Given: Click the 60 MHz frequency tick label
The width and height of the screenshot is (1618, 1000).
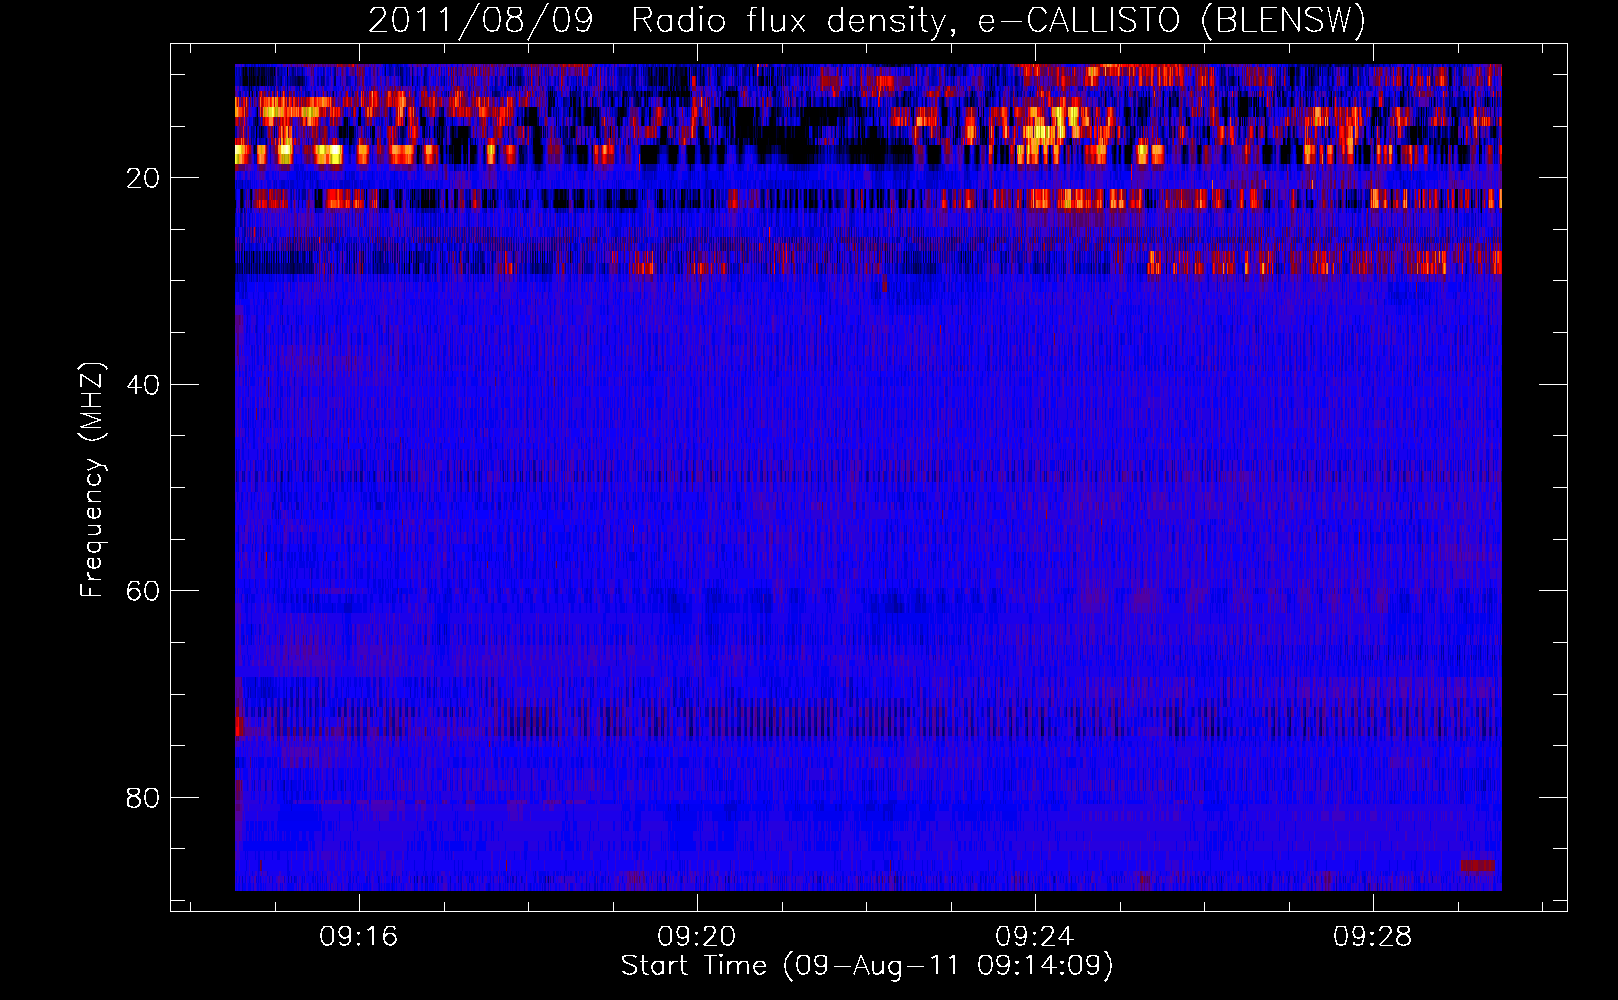Looking at the screenshot, I should (x=143, y=591).
